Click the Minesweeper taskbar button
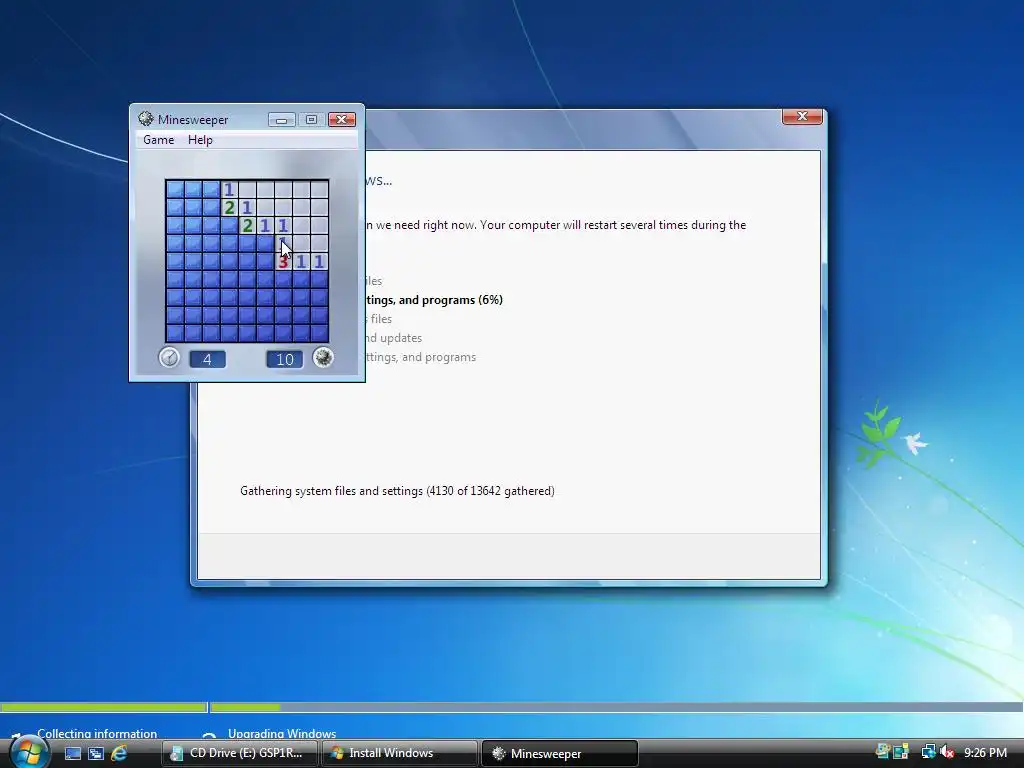Viewport: 1024px width, 768px height. tap(559, 754)
